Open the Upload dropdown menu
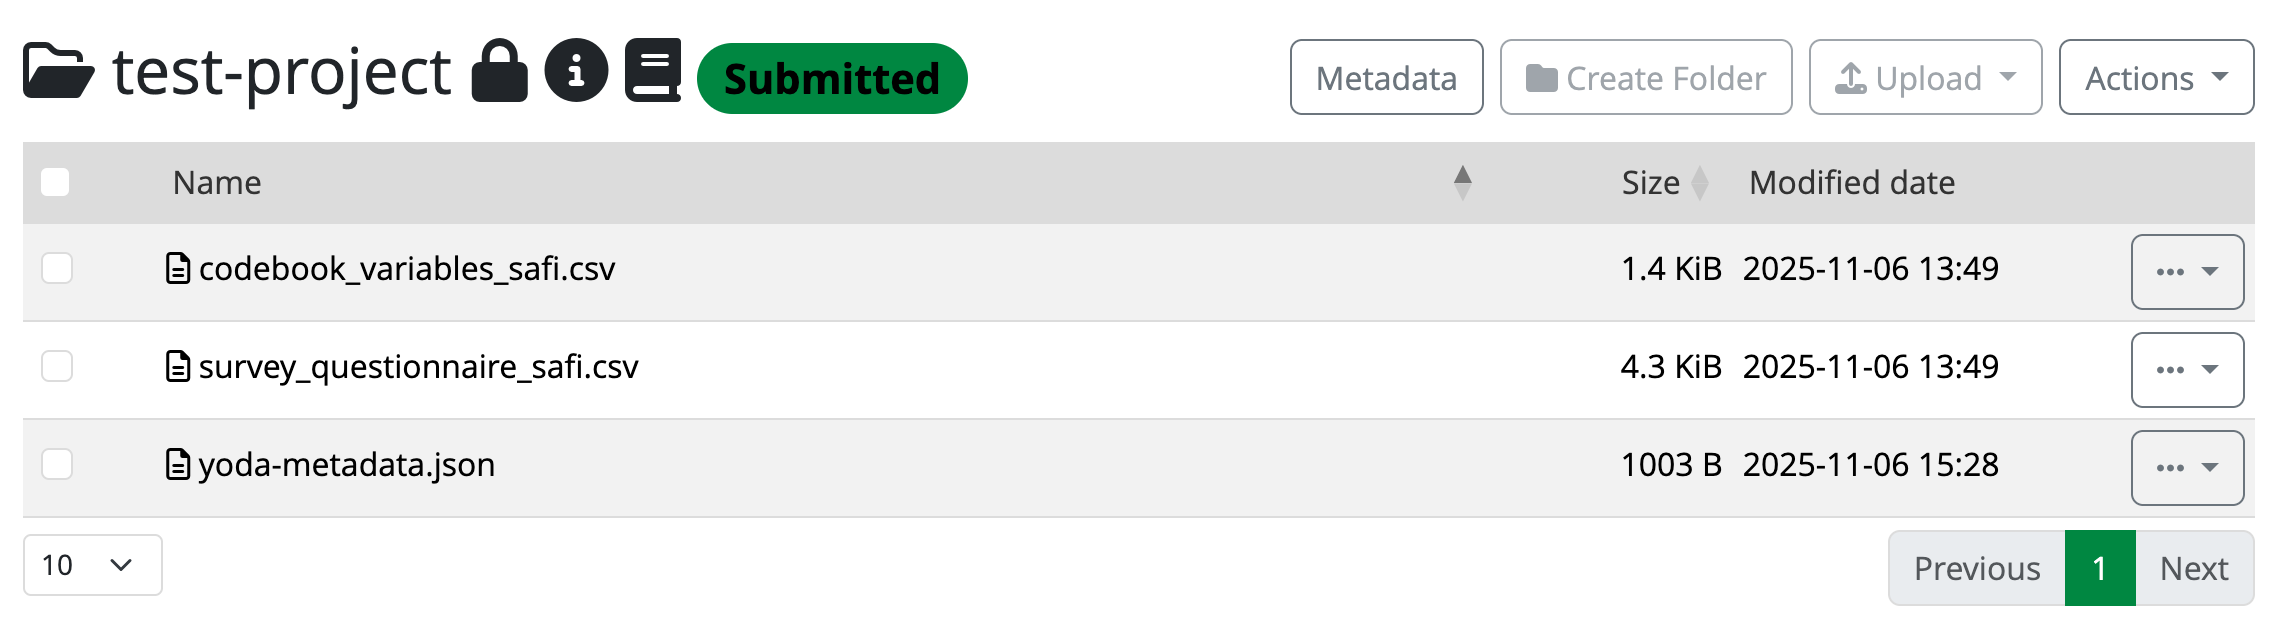 point(2009,77)
